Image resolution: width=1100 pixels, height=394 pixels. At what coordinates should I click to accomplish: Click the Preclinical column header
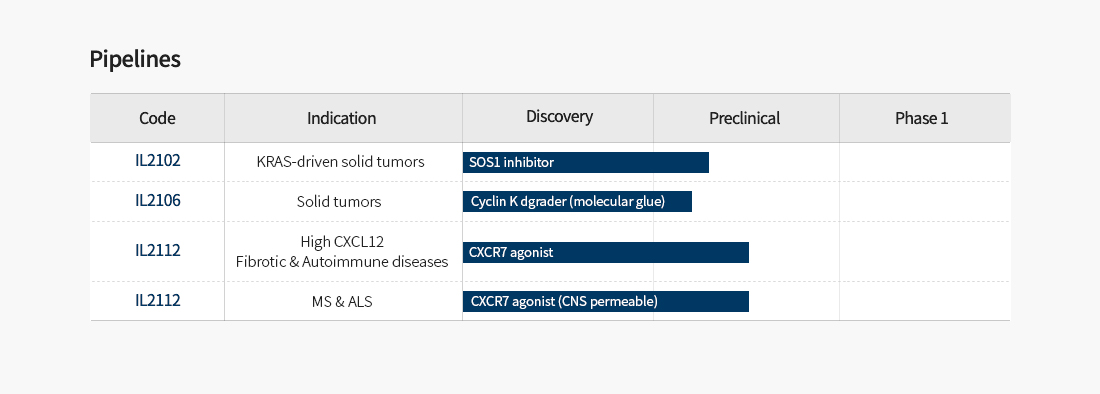pyautogui.click(x=744, y=118)
